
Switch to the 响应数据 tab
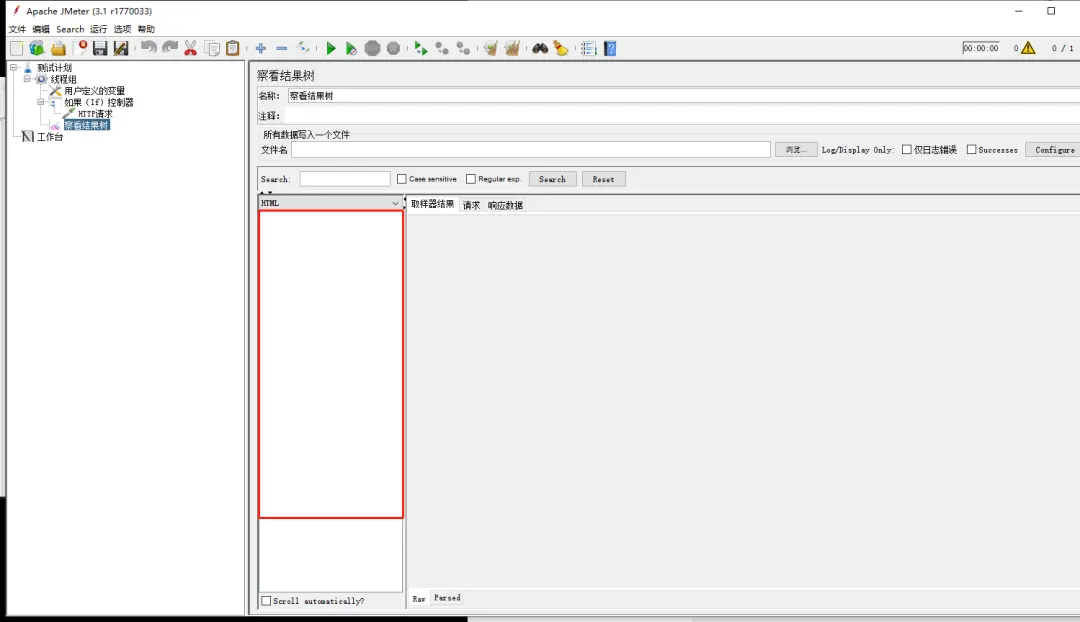click(505, 205)
